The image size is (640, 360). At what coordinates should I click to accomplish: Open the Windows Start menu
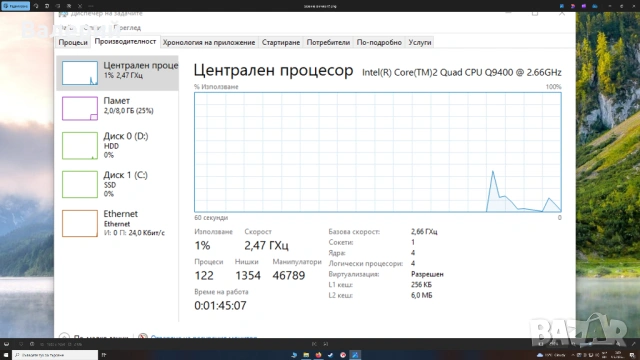(6, 355)
